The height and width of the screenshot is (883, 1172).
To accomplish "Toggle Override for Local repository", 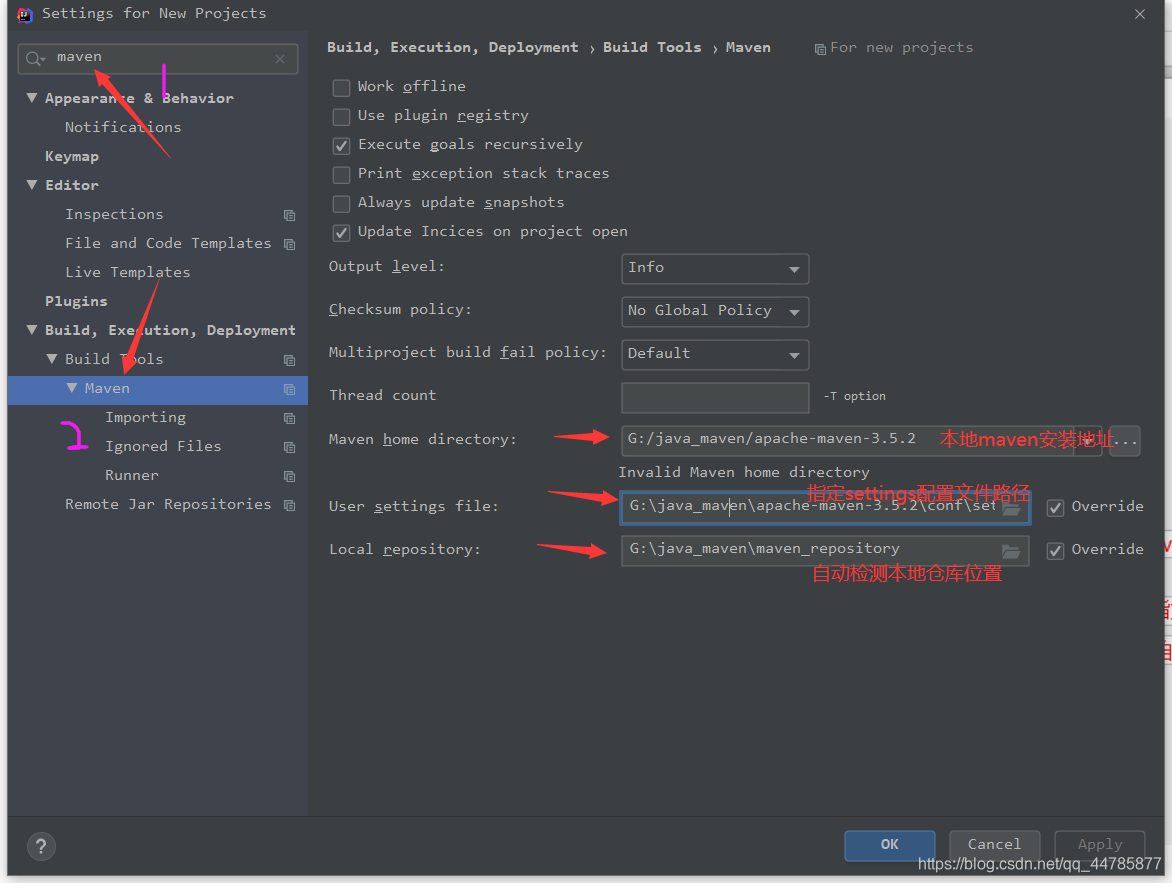I will tap(1055, 551).
